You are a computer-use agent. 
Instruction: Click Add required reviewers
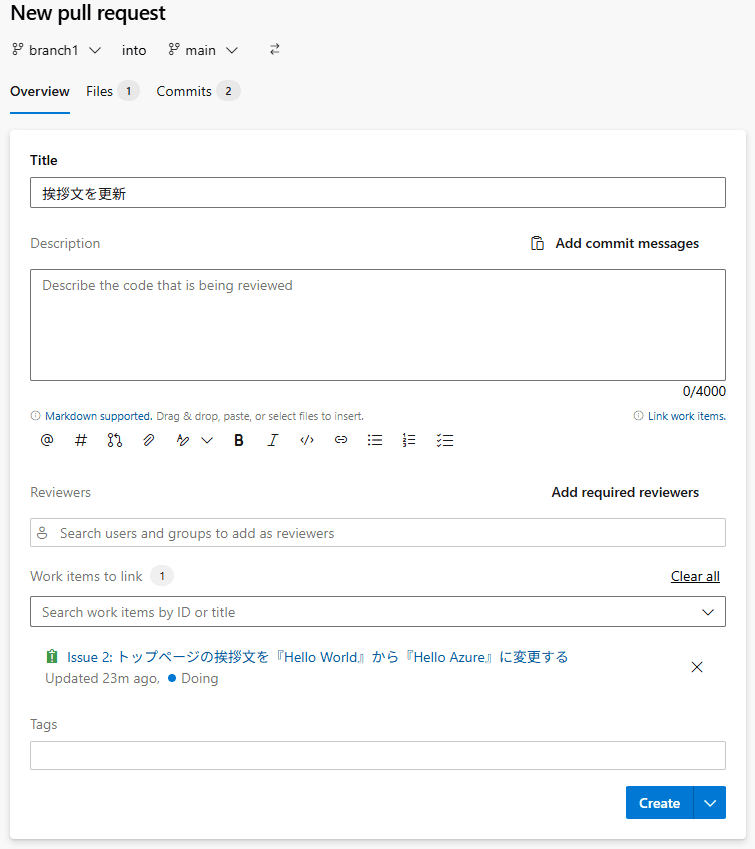(625, 493)
